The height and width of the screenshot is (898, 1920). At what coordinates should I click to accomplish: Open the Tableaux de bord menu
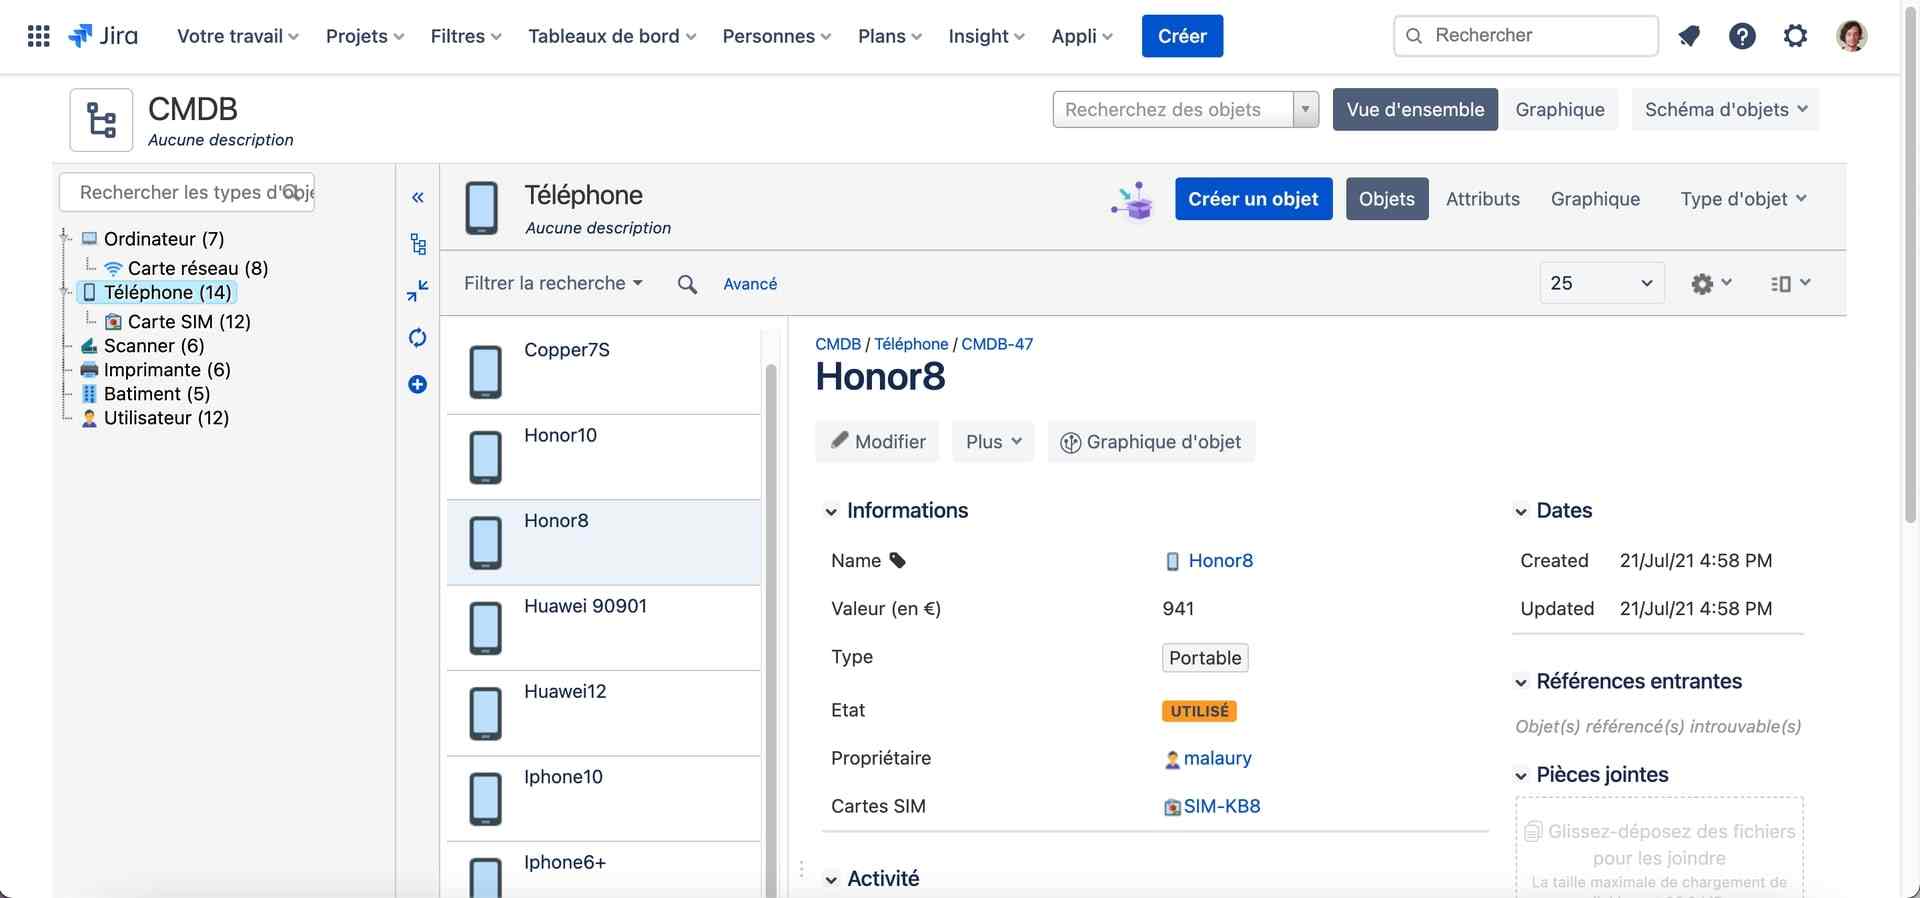[x=612, y=36]
